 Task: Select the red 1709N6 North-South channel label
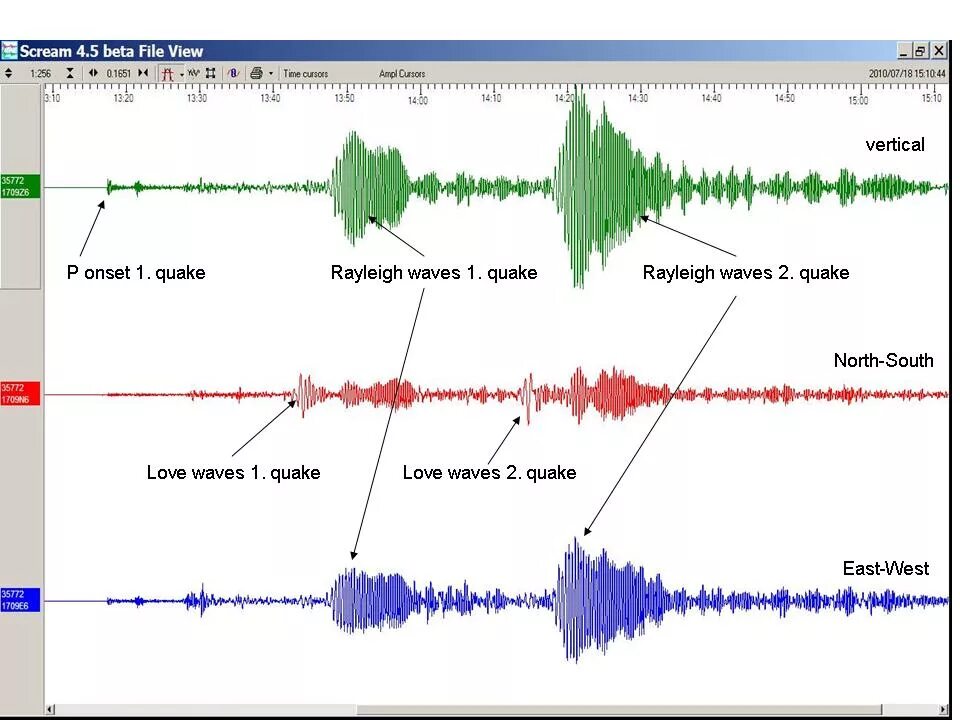(x=20, y=393)
